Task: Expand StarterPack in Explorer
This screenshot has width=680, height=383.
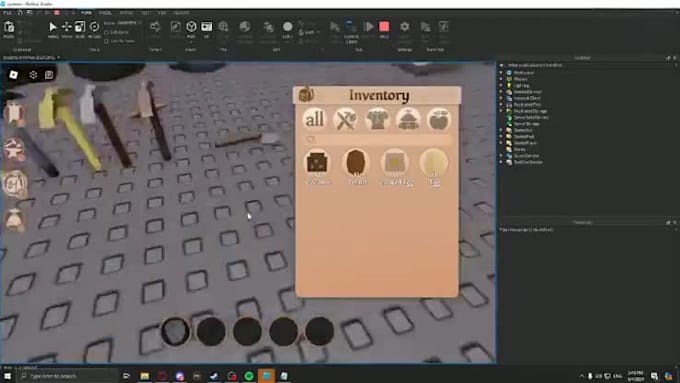Action: tap(501, 136)
